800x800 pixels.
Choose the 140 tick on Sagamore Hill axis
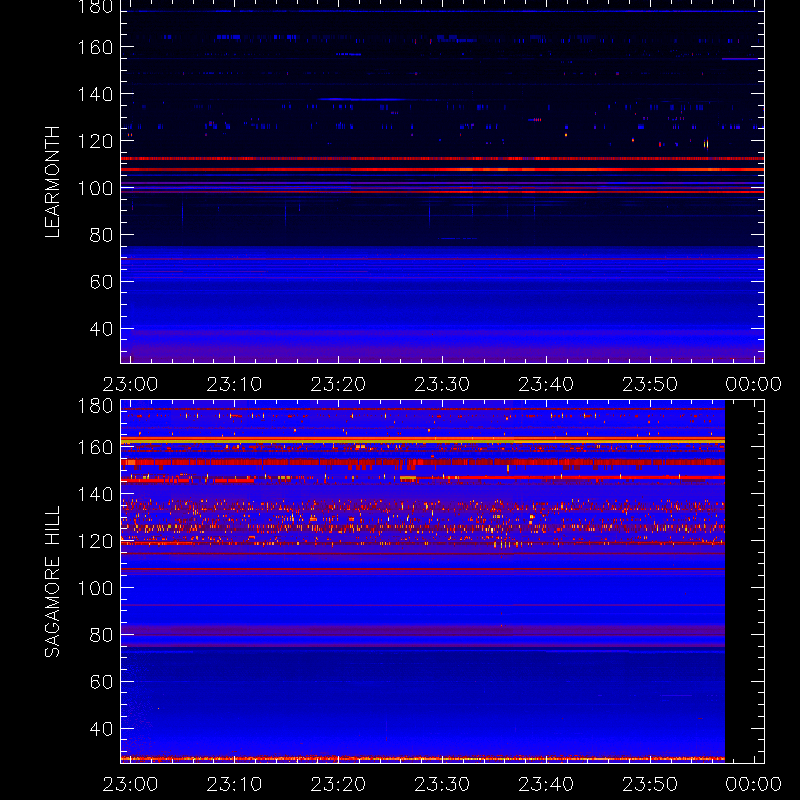click(x=95, y=494)
